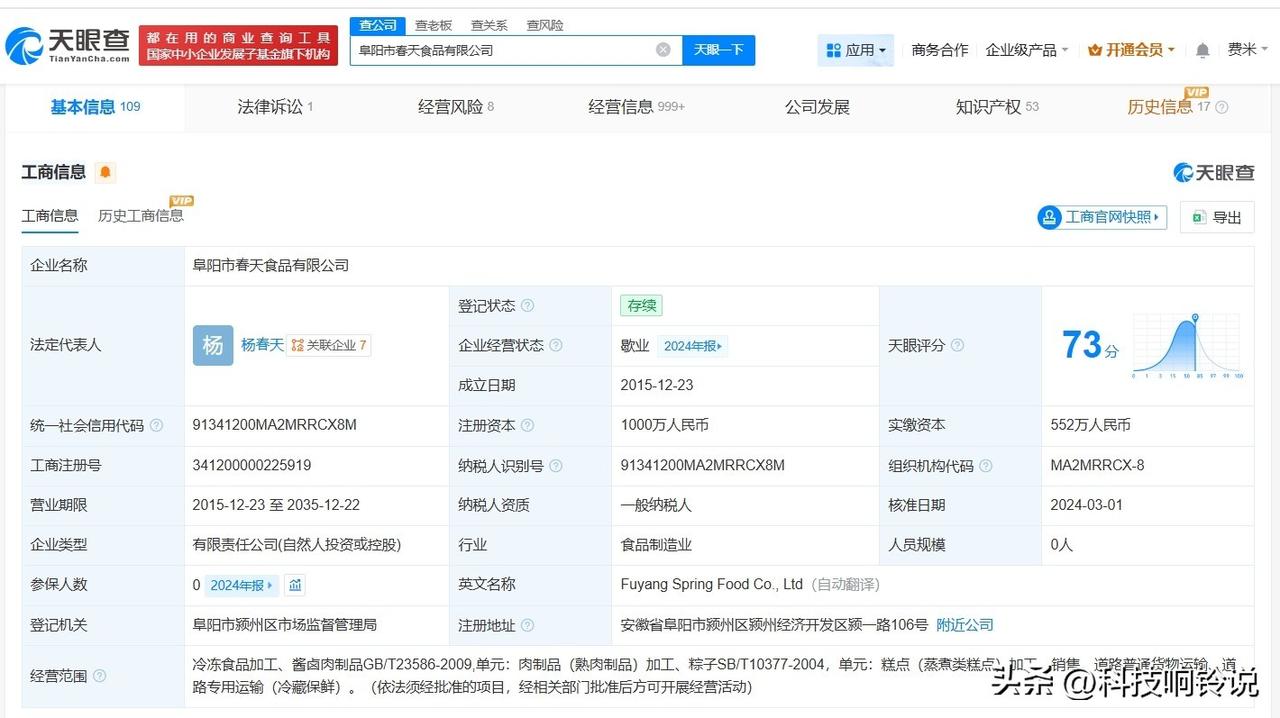Screen dimensions: 1280x718
Task: Open the notification bell in header
Action: coord(1203,50)
